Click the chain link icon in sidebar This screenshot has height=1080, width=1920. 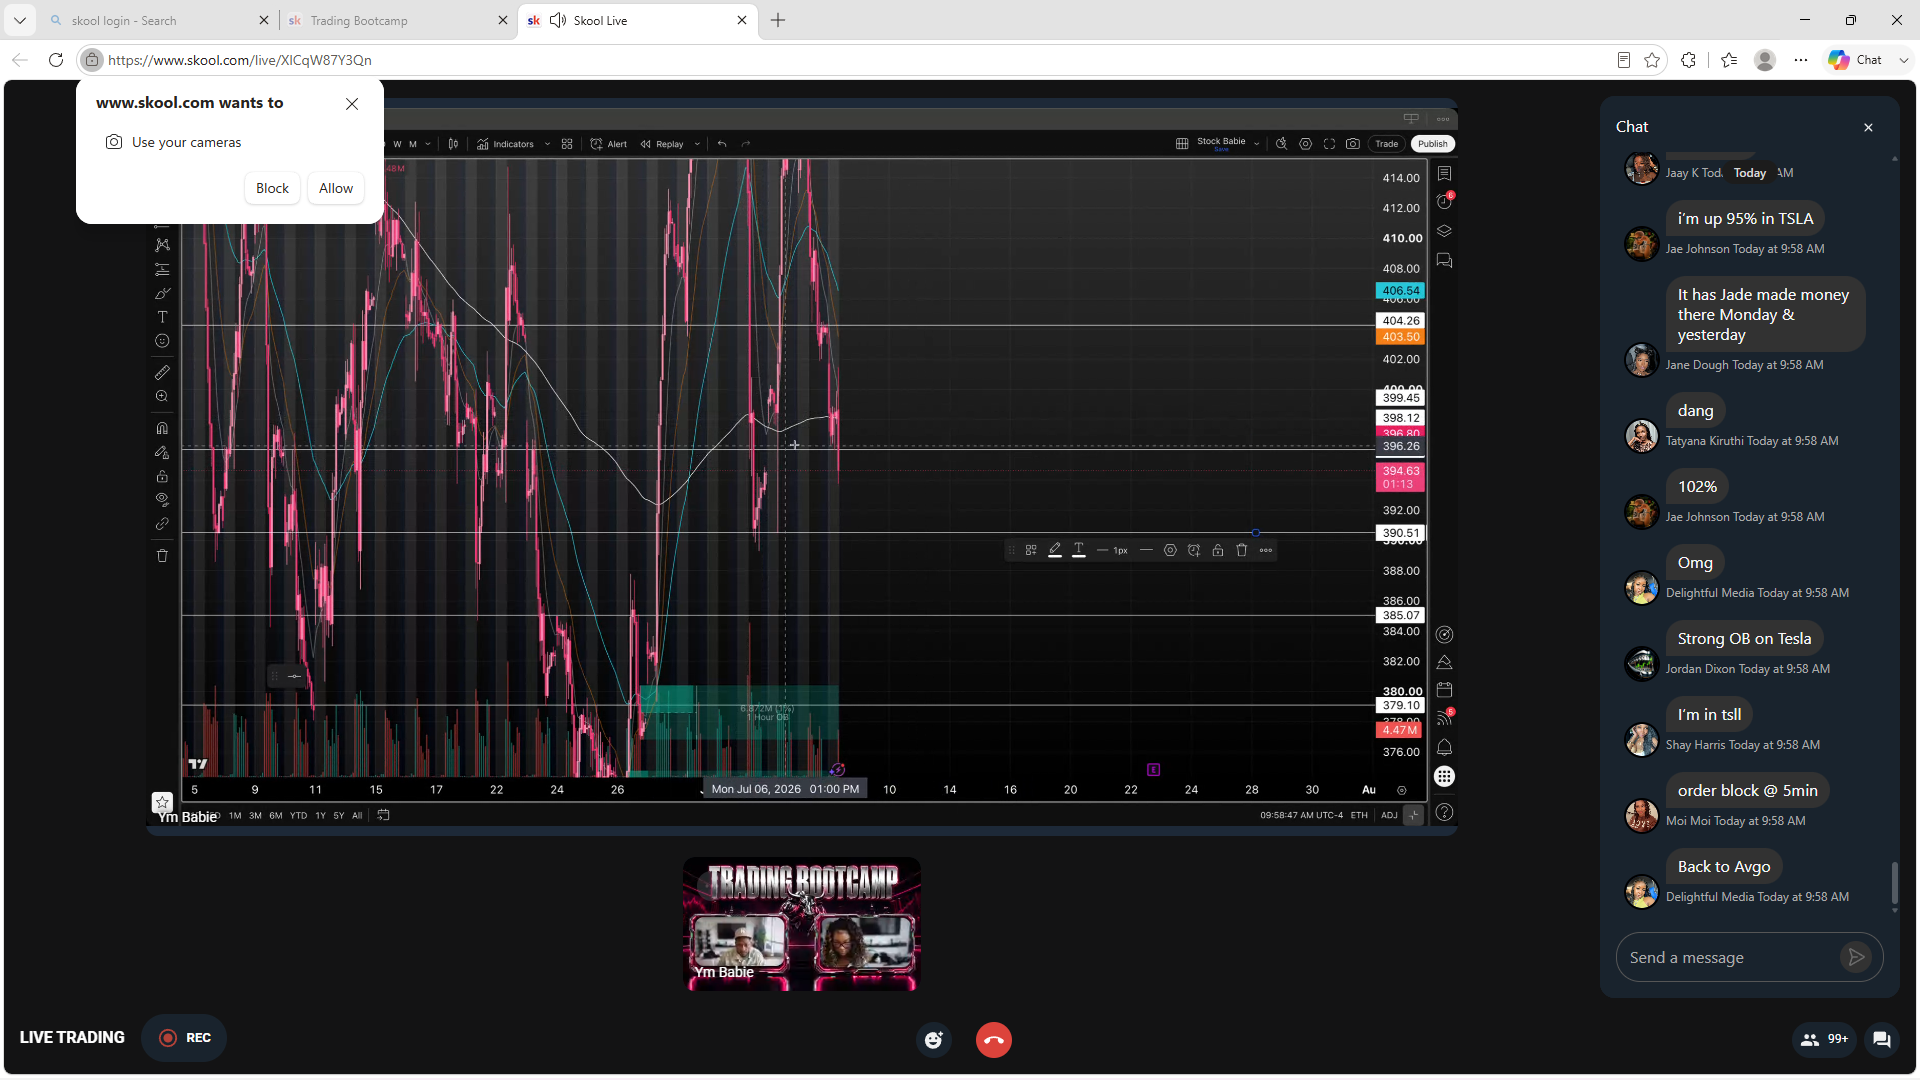(162, 523)
